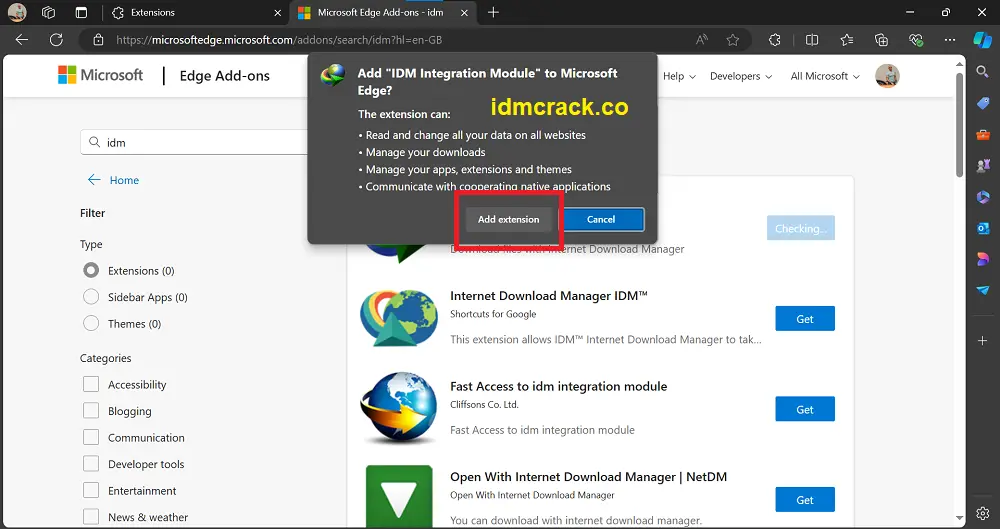The width and height of the screenshot is (1000, 529).
Task: Open sidebar Search magnifier icon
Action: (x=983, y=72)
